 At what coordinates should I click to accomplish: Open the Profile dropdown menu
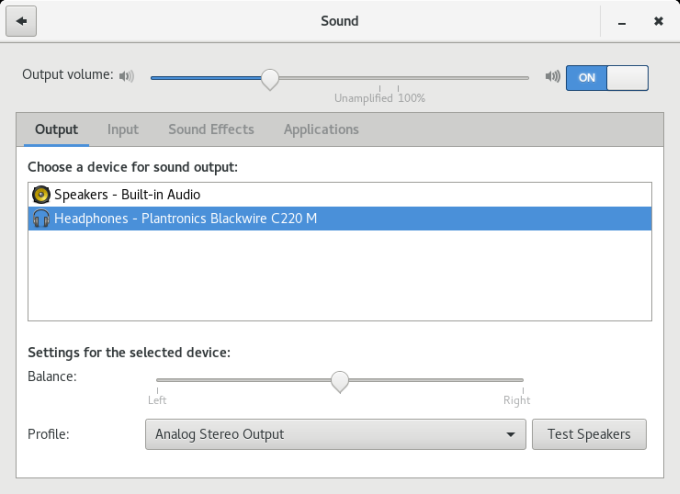[x=335, y=434]
